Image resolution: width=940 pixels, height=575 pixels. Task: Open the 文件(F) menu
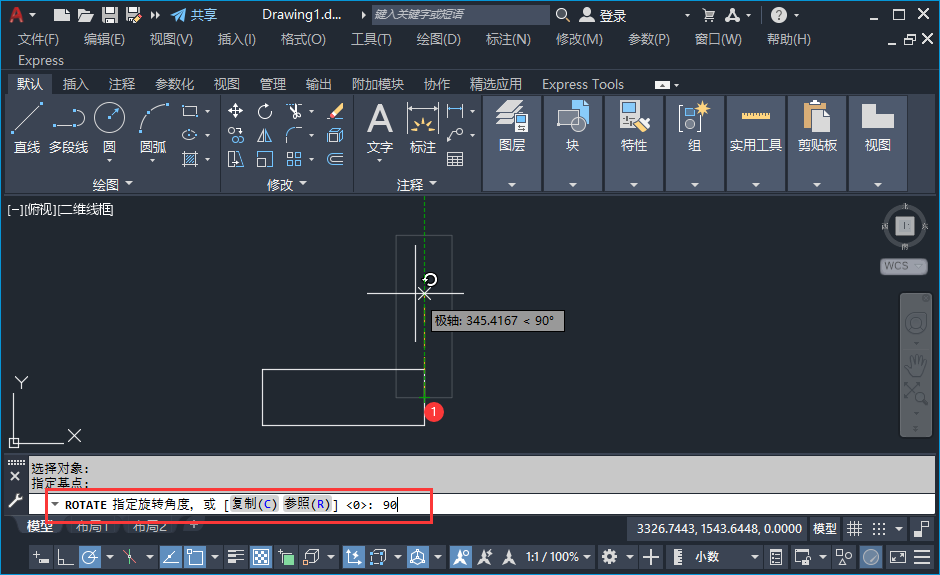coord(38,40)
